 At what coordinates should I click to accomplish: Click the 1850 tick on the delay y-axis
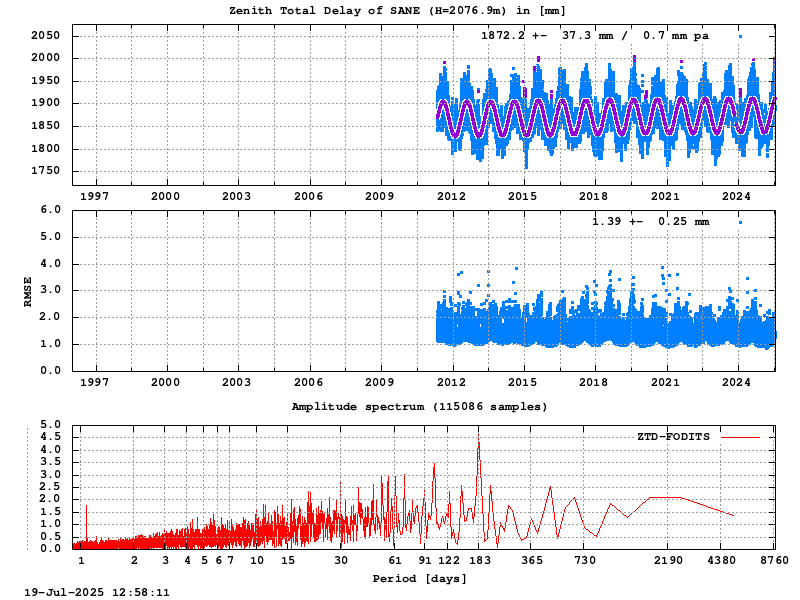(45, 126)
